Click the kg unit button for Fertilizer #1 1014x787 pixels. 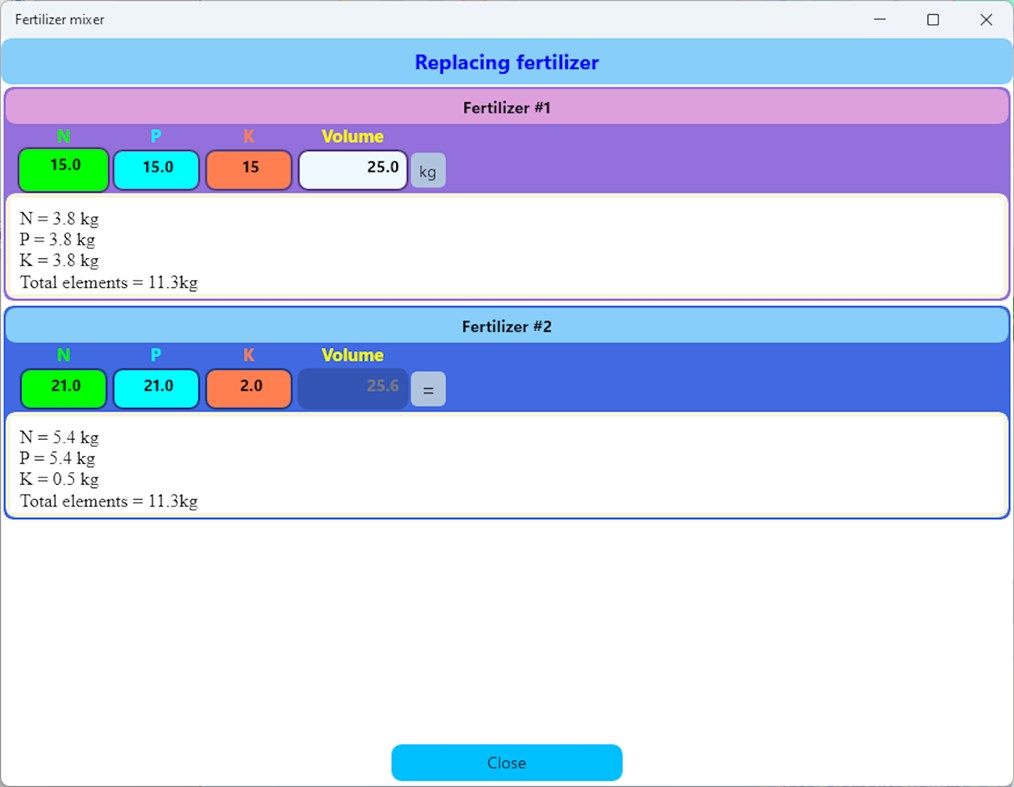[428, 170]
